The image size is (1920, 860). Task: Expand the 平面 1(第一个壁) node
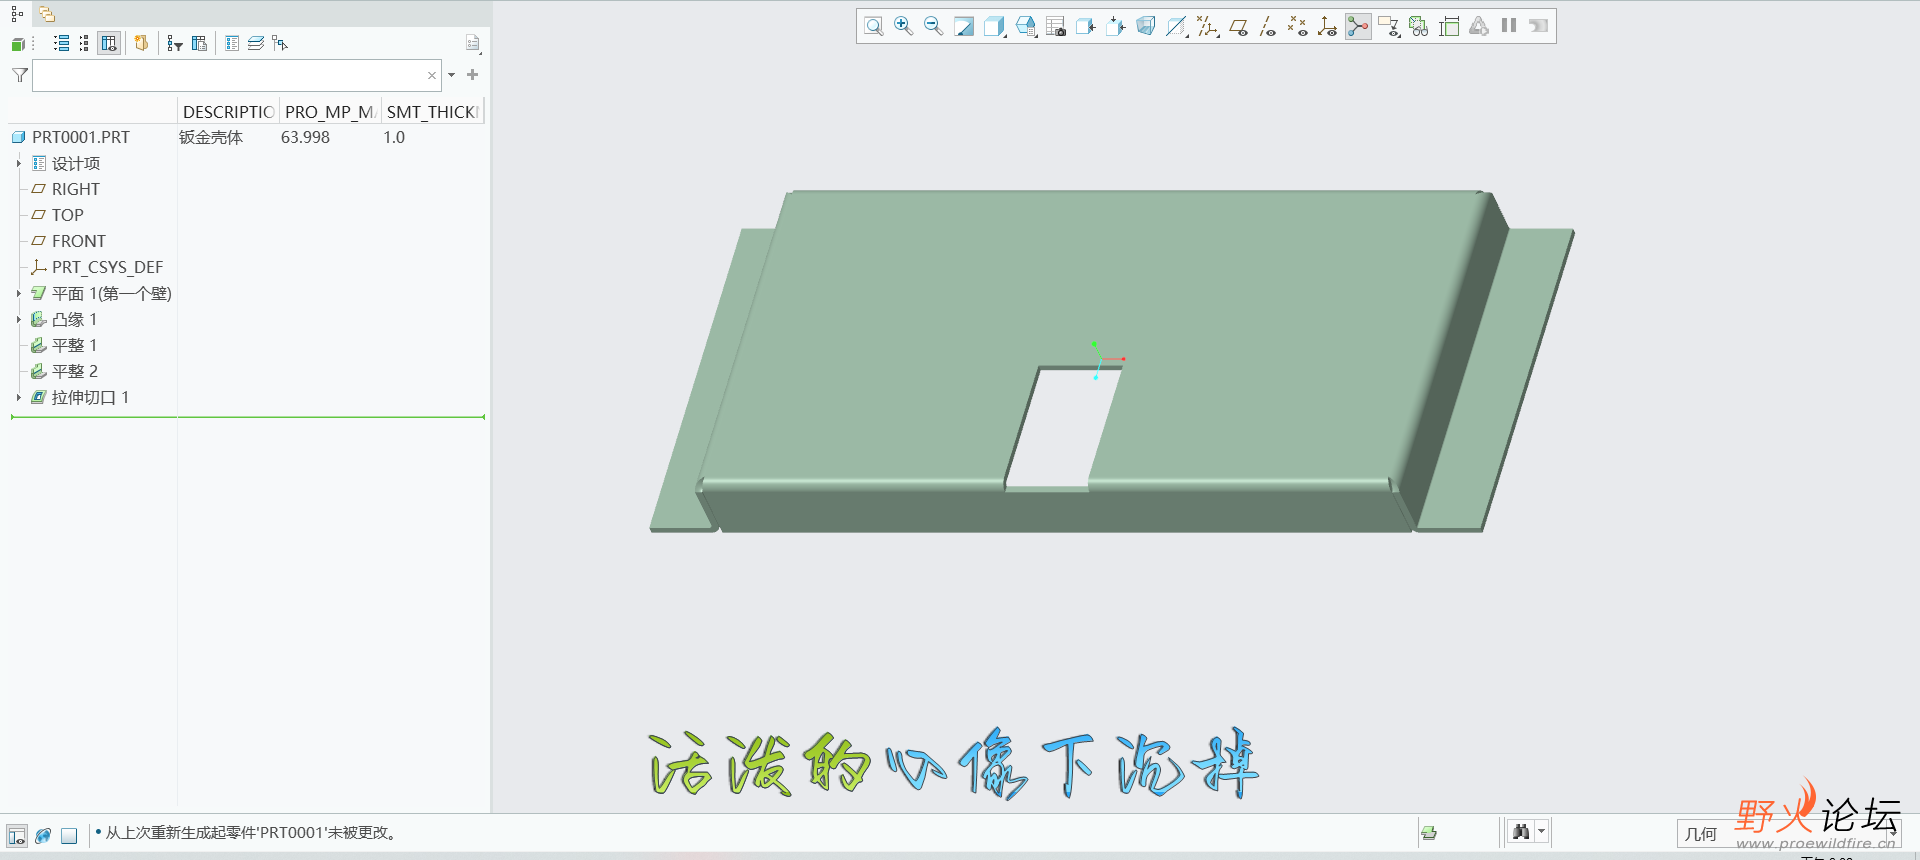coord(18,294)
